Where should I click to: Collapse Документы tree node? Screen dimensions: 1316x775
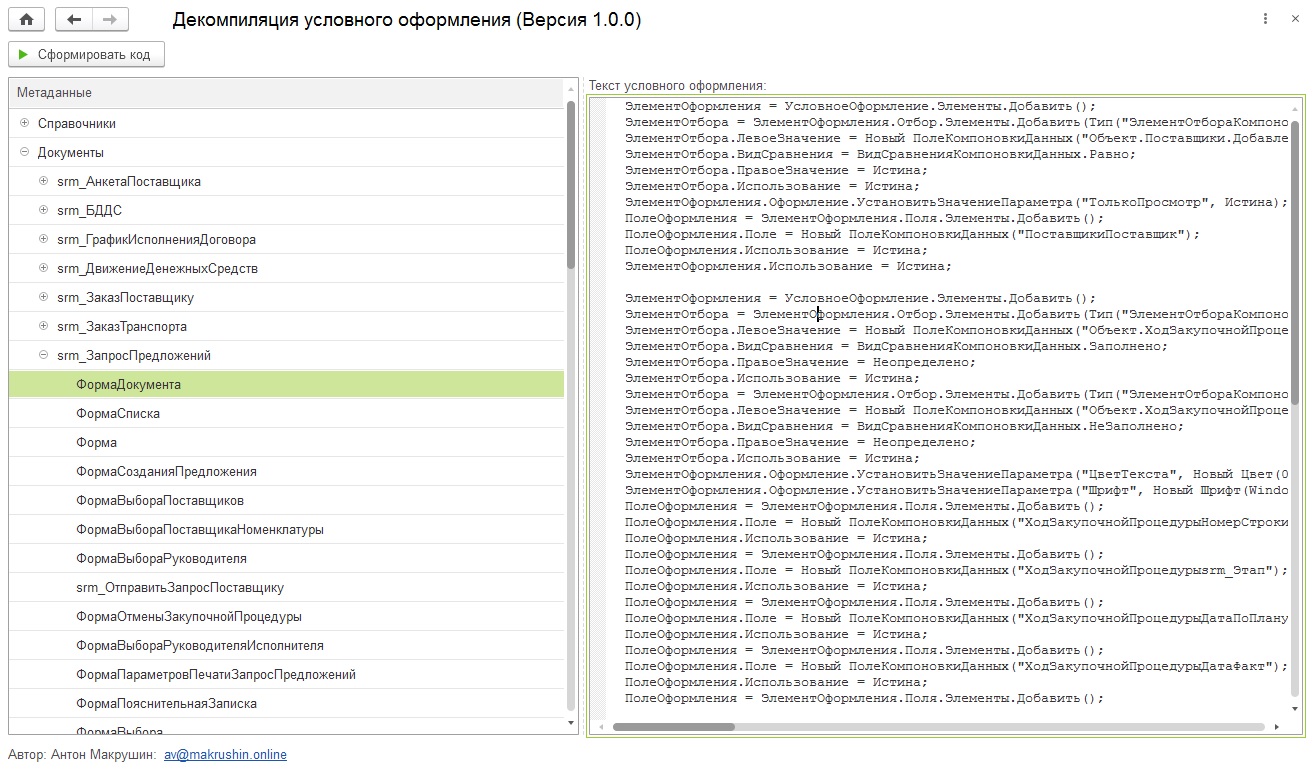pyautogui.click(x=24, y=152)
